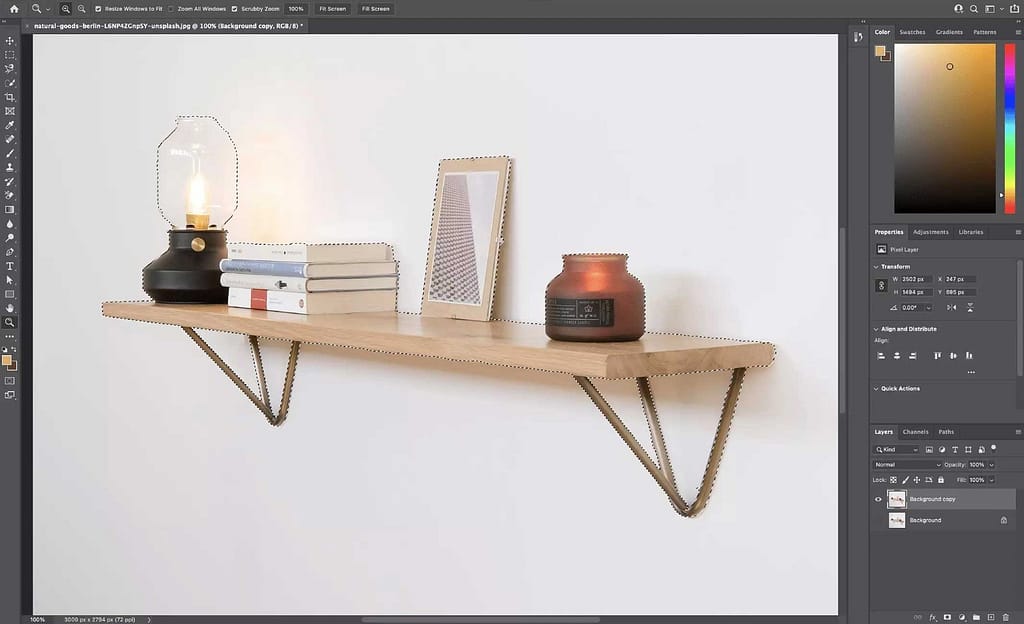Hide the Background copy layer

point(878,499)
